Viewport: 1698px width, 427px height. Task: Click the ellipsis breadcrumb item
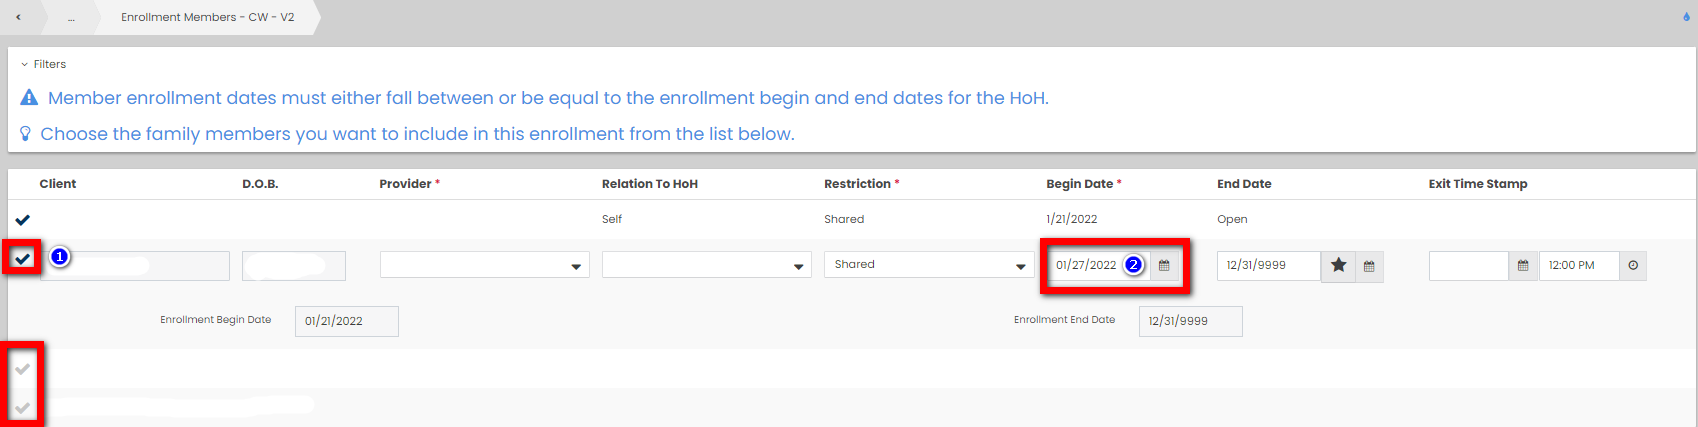coord(71,17)
